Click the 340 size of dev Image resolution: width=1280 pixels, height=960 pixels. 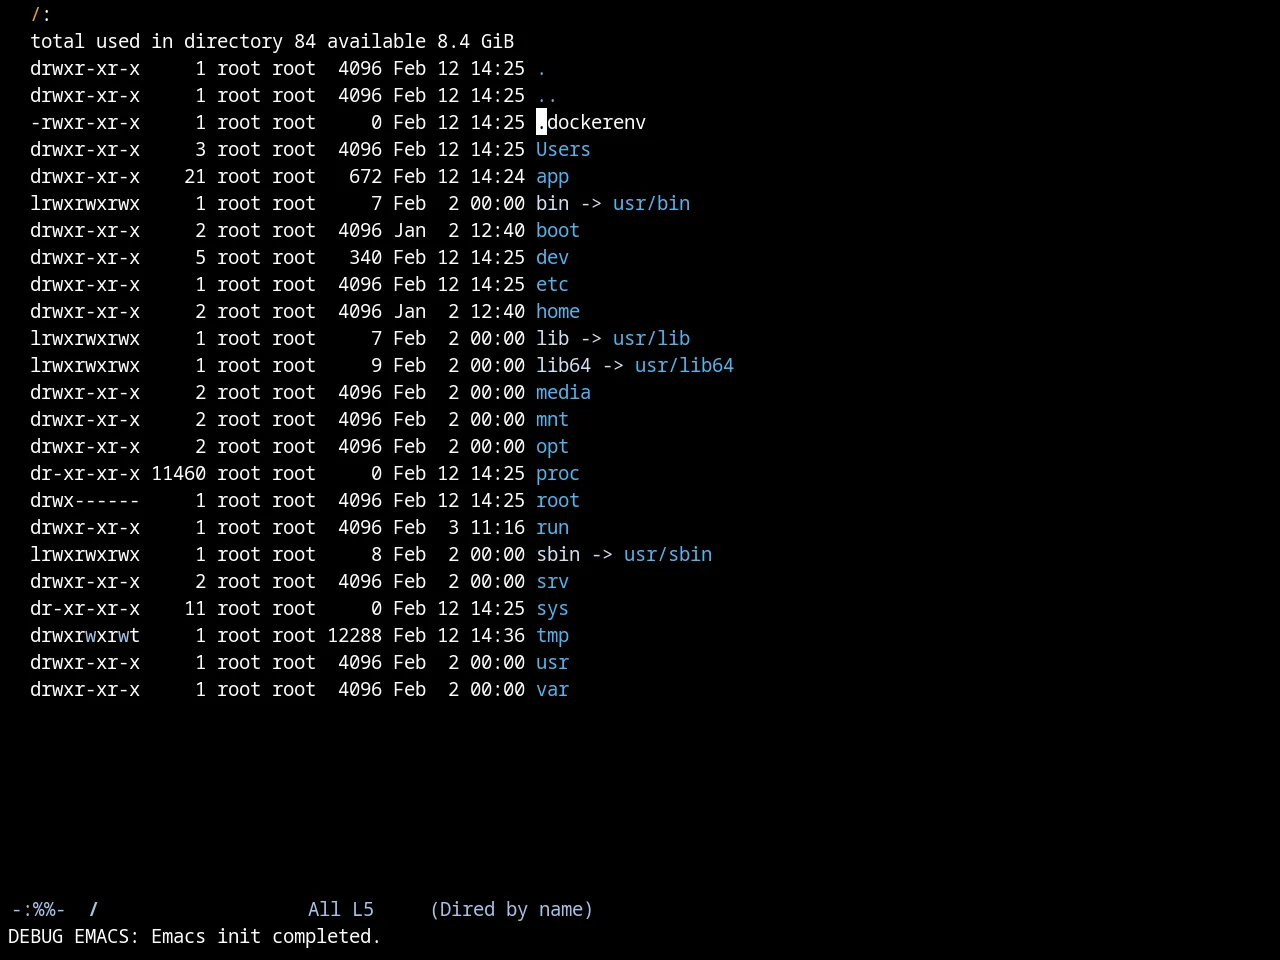pos(365,257)
